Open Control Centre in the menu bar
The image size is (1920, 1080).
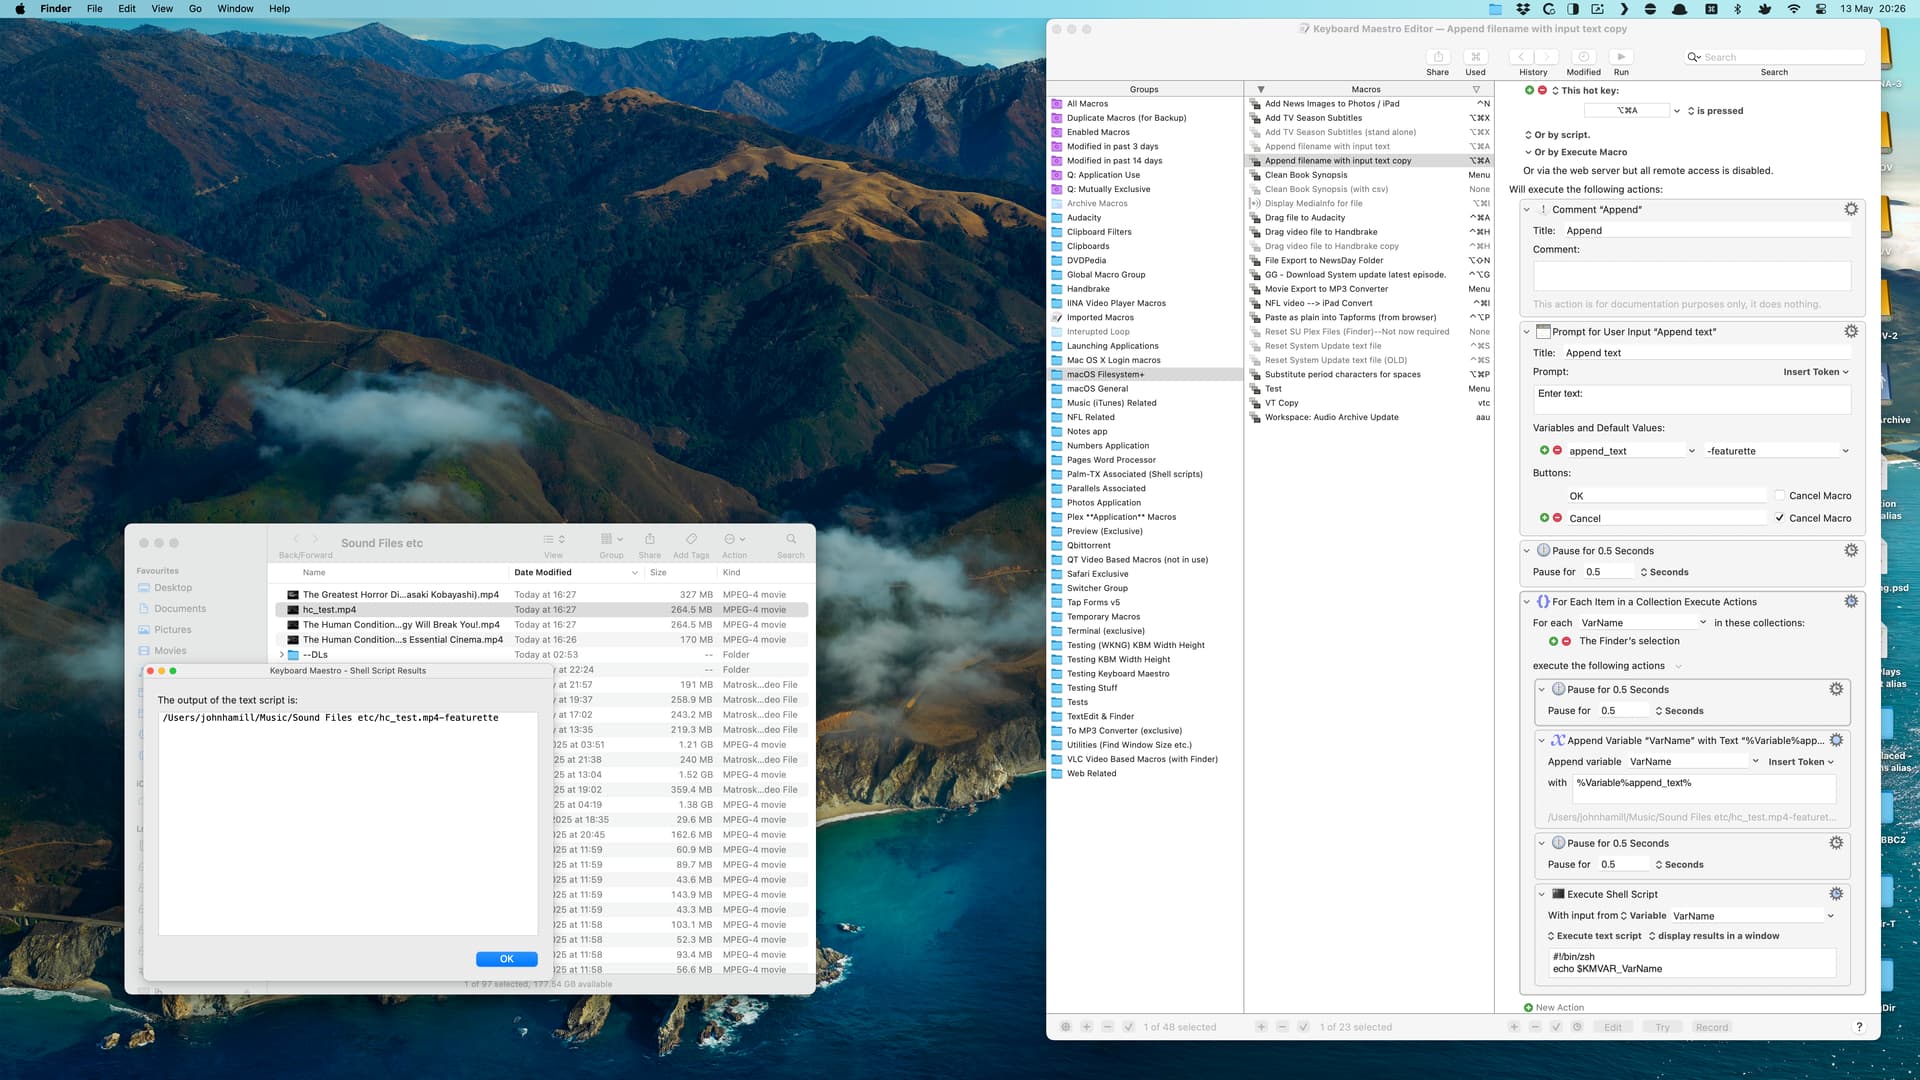pos(1821,9)
